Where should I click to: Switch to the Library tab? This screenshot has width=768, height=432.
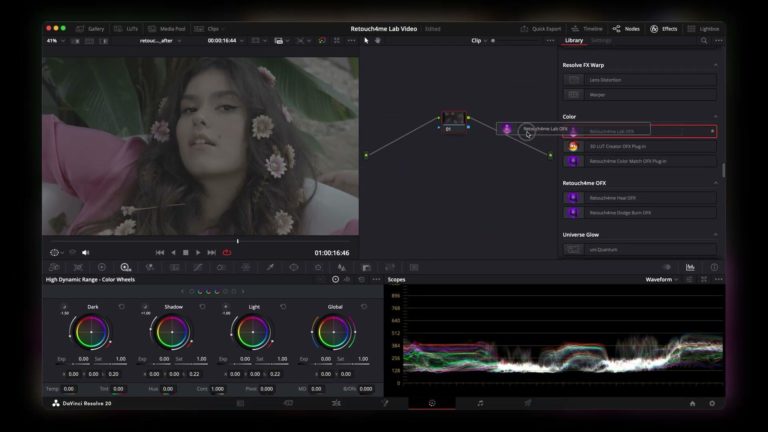coord(574,41)
